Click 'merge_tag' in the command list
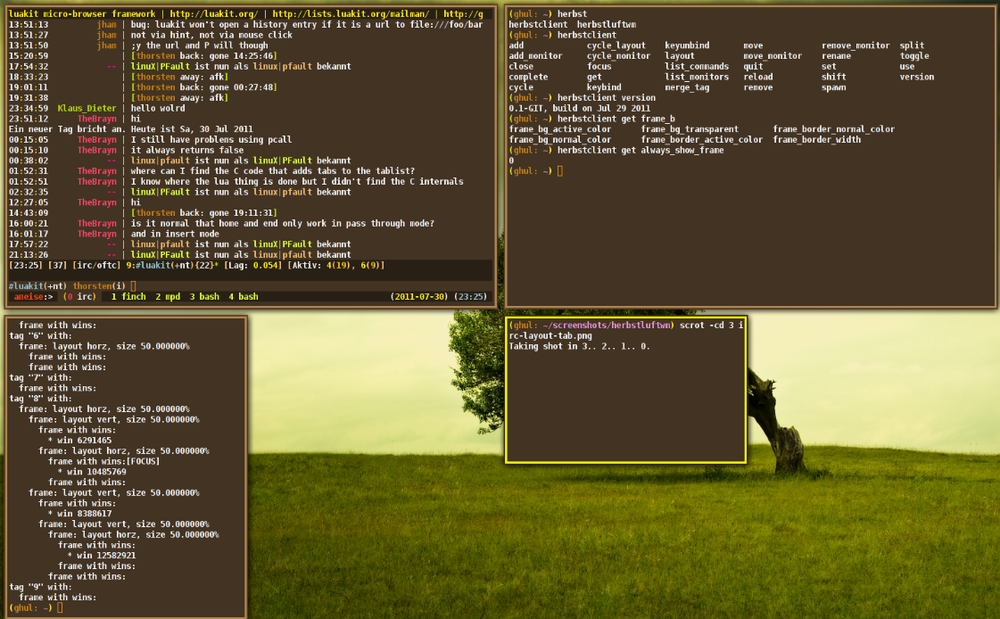The width and height of the screenshot is (1000, 619). [687, 87]
